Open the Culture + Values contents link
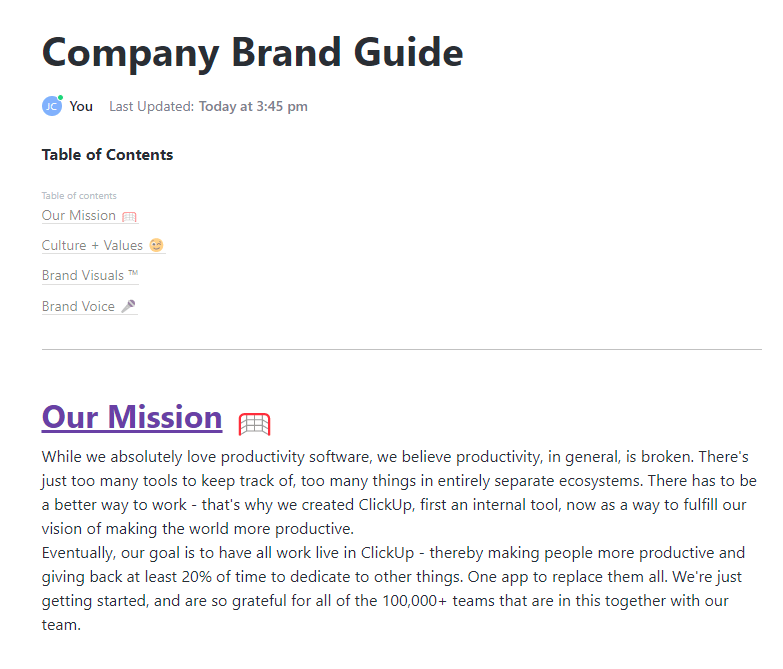Image resolution: width=783 pixels, height=669 pixels. pyautogui.click(x=92, y=245)
